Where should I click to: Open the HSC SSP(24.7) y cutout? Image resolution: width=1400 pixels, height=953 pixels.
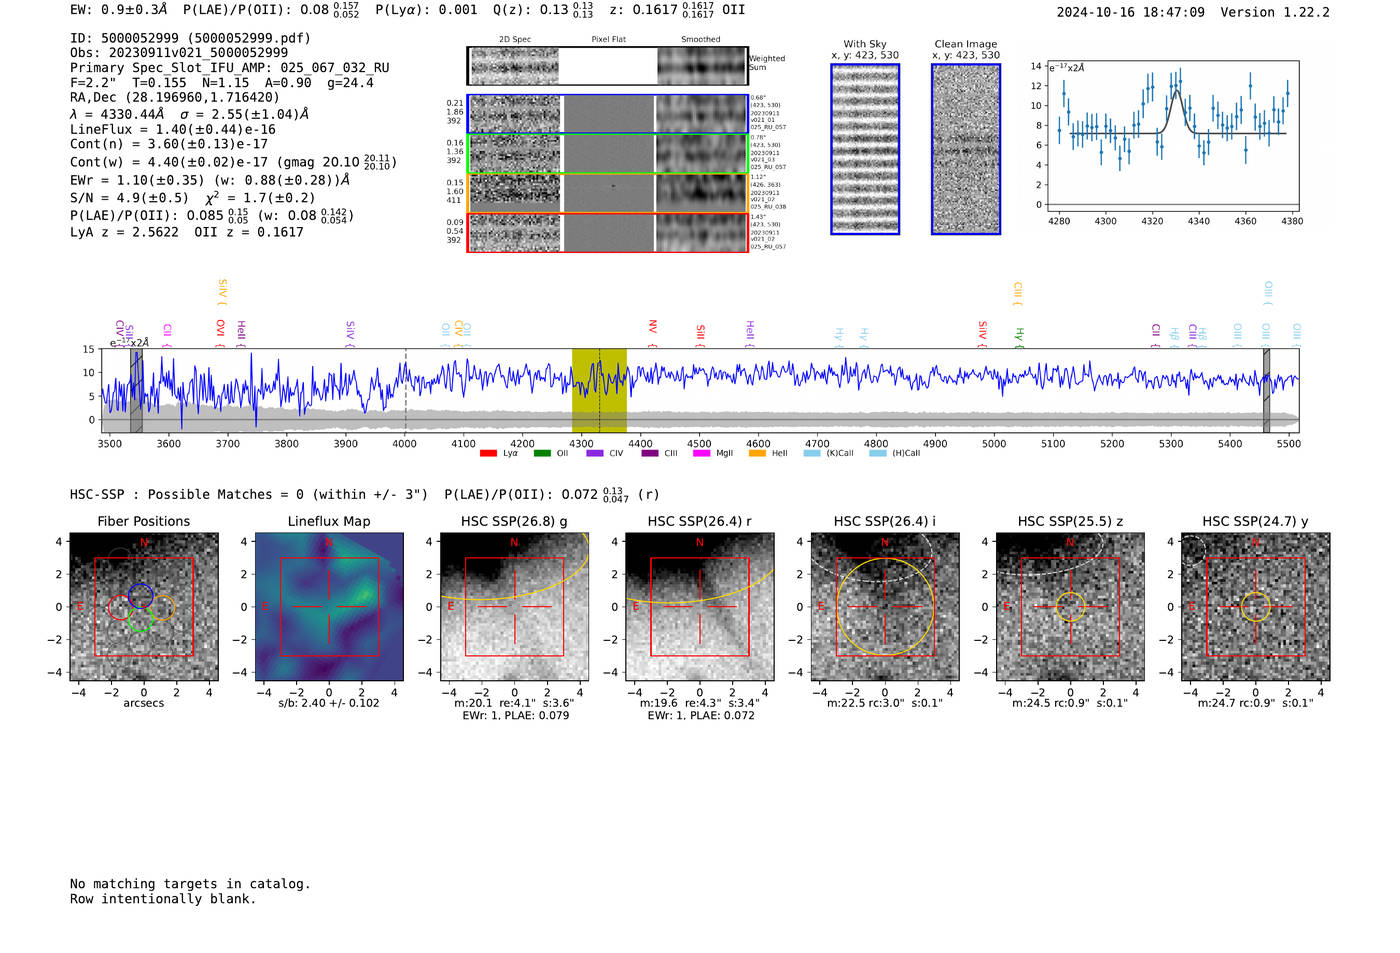[x=1256, y=606]
